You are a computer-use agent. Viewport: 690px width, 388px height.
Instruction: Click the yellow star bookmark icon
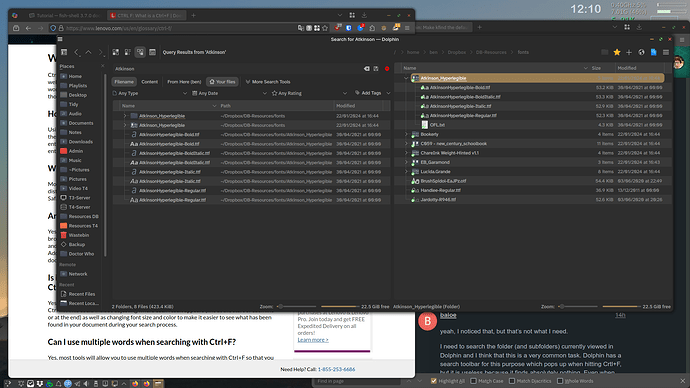[617, 52]
